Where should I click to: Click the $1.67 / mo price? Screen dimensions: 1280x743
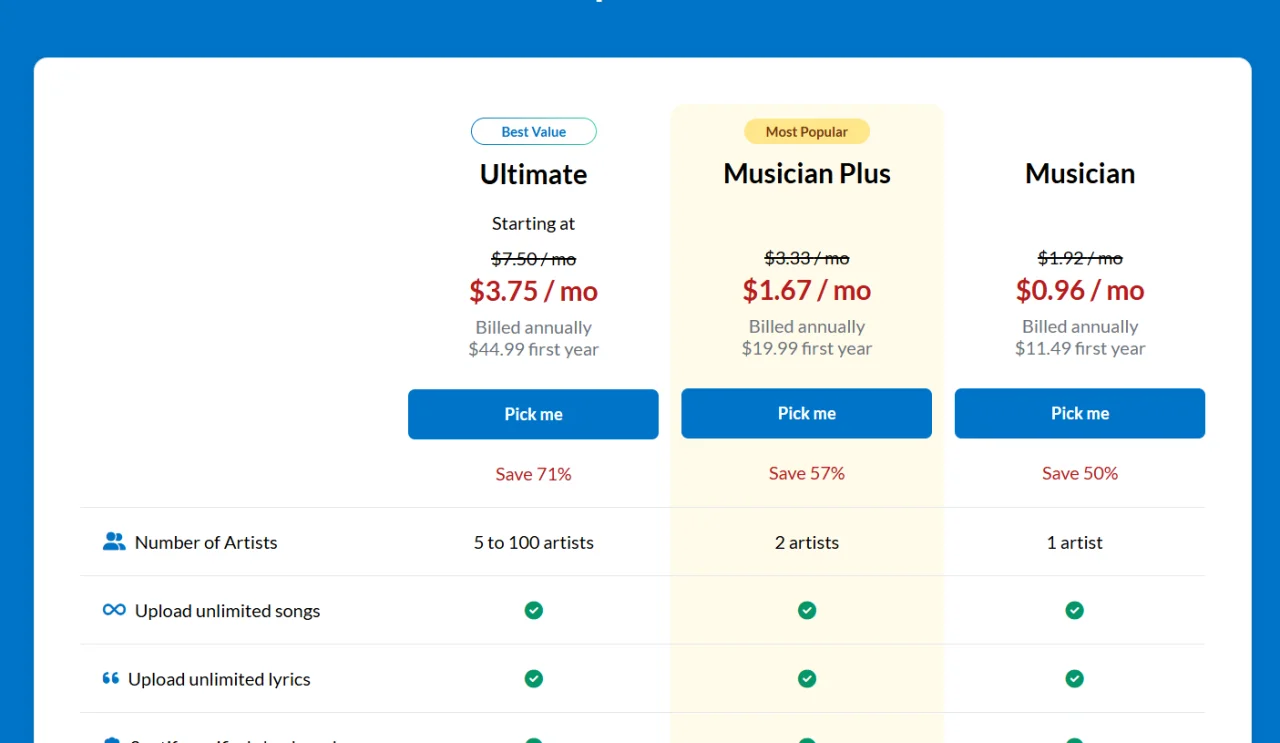807,290
